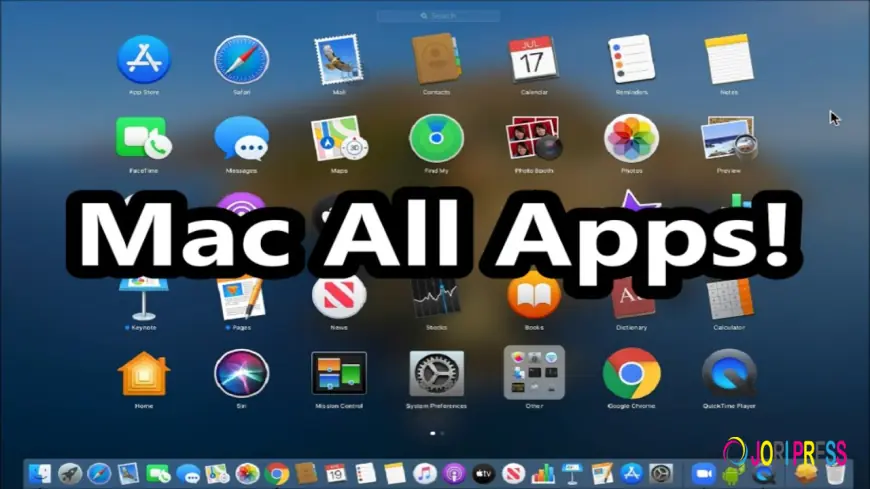Launch Reminders from the Launchpad grid
Screen dimensions: 870x489
(x=631, y=59)
